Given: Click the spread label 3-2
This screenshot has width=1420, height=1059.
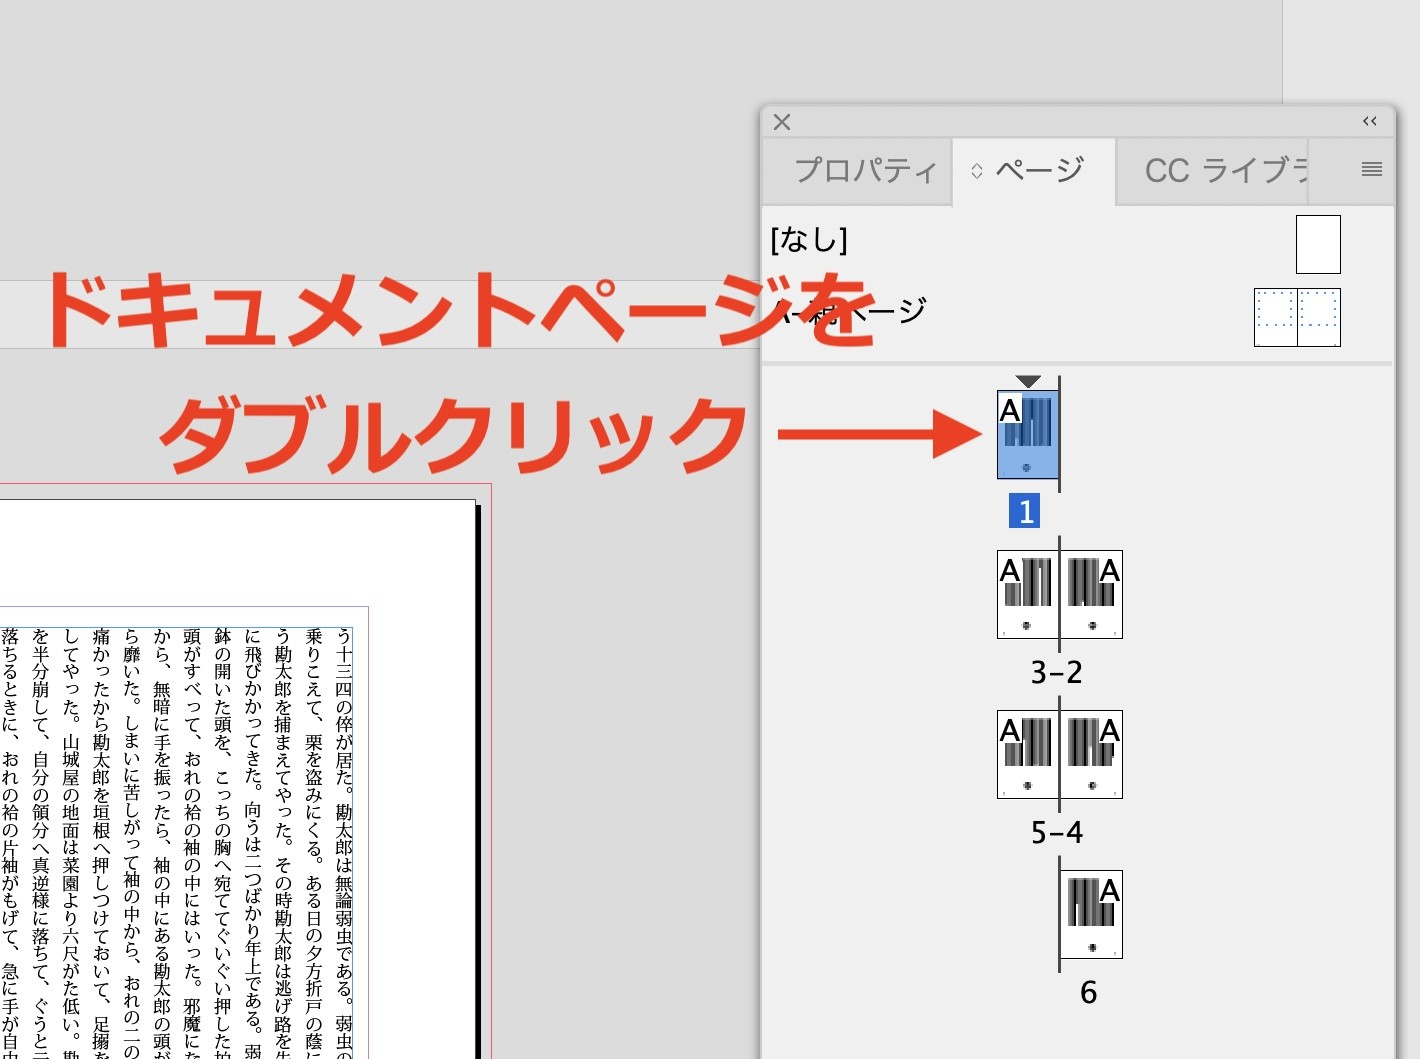Looking at the screenshot, I should 1057,672.
